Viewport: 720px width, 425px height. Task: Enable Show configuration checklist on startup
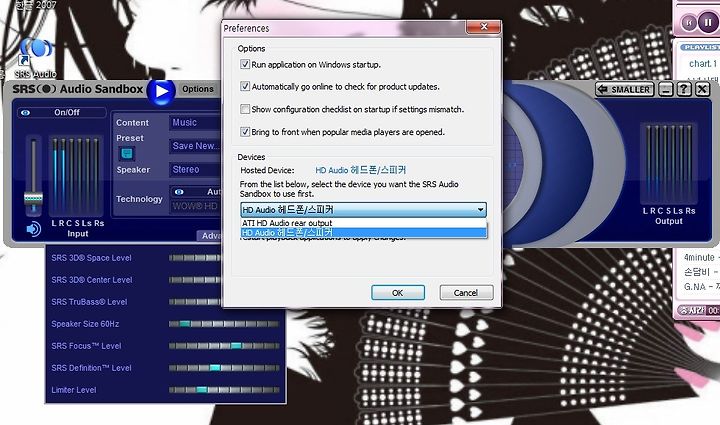[245, 109]
